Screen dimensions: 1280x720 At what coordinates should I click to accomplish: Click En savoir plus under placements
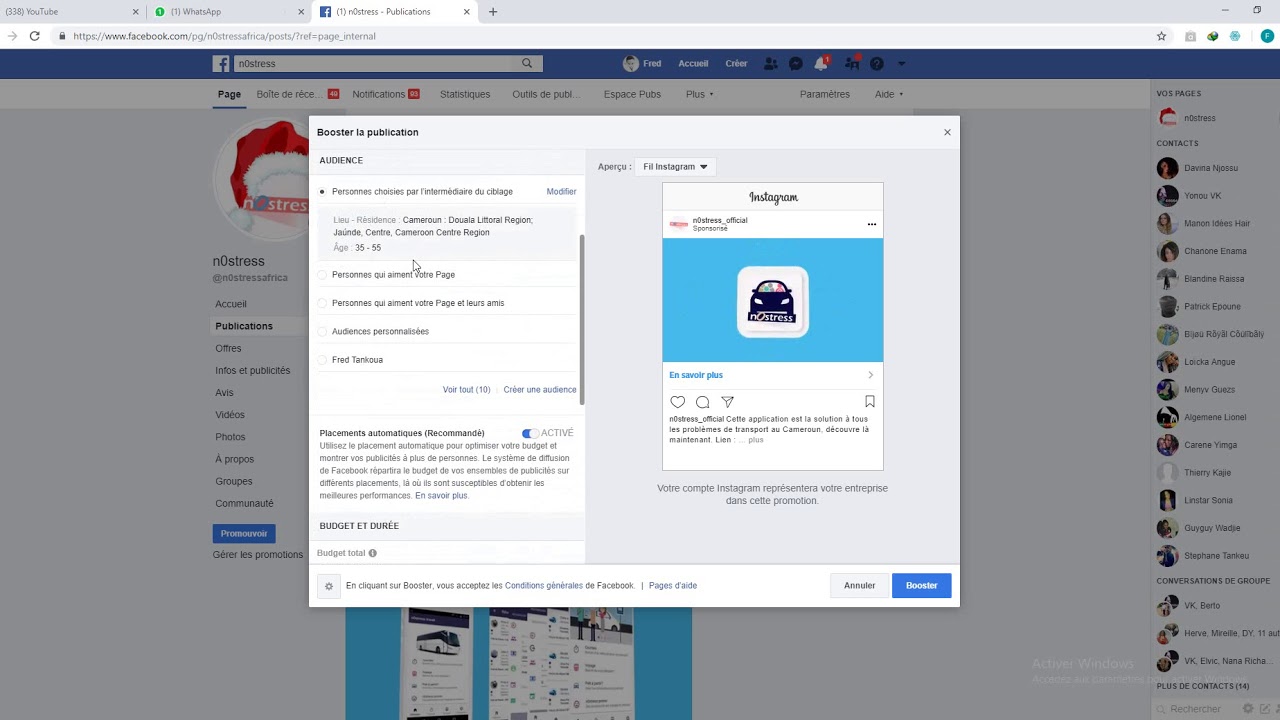[x=441, y=496]
